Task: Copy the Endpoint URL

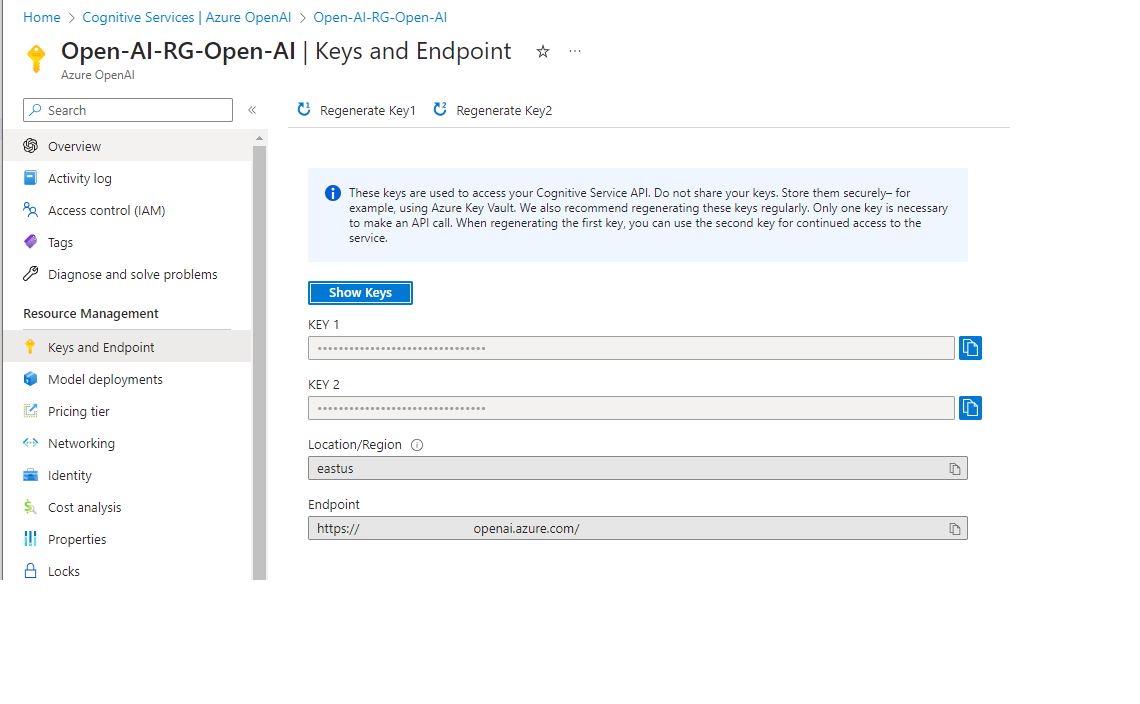Action: [955, 529]
